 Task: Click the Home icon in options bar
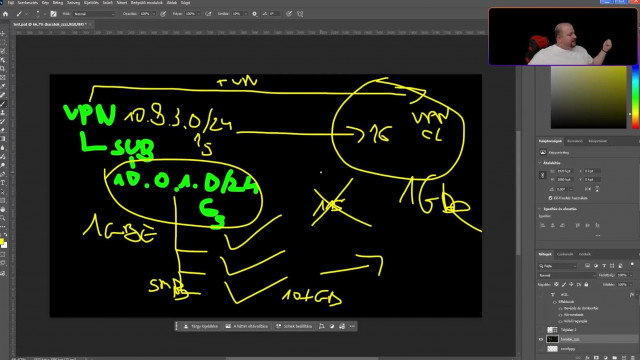coord(5,13)
